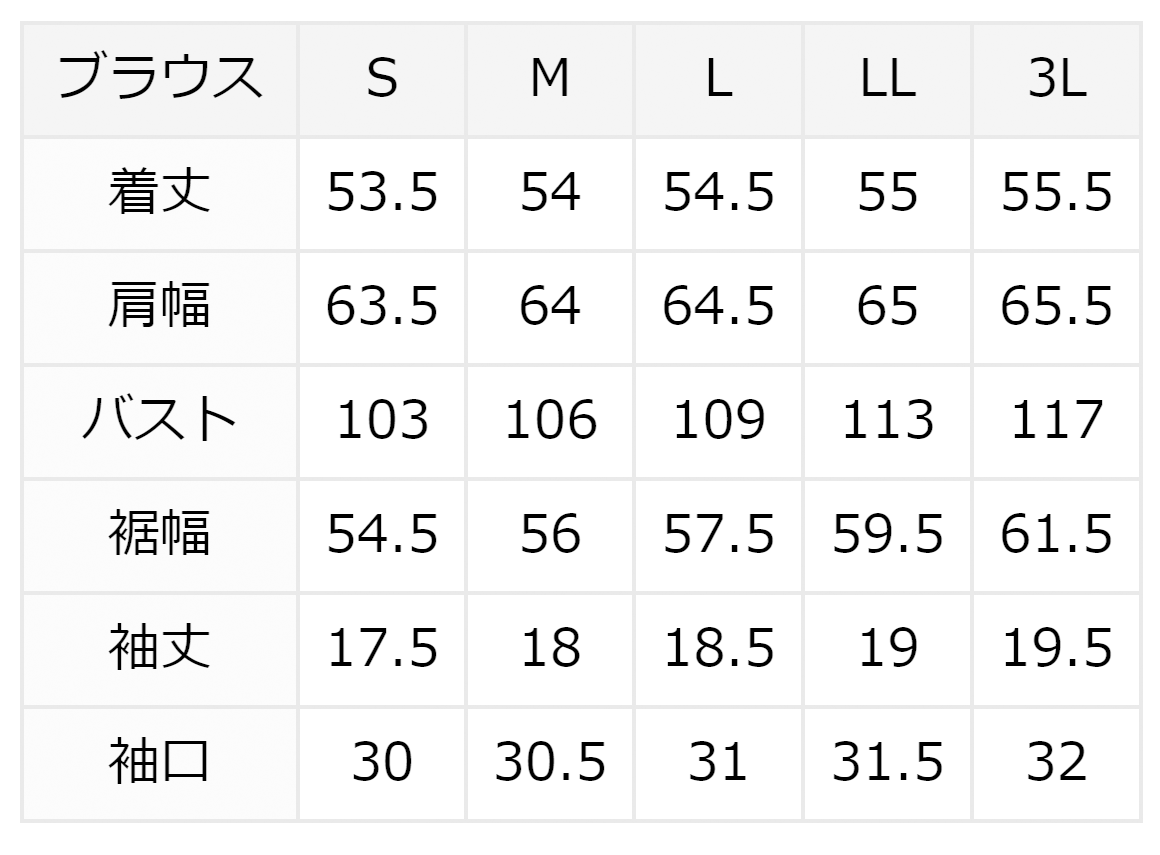Click the 肩幅 row label
1160x855 pixels.
click(160, 308)
